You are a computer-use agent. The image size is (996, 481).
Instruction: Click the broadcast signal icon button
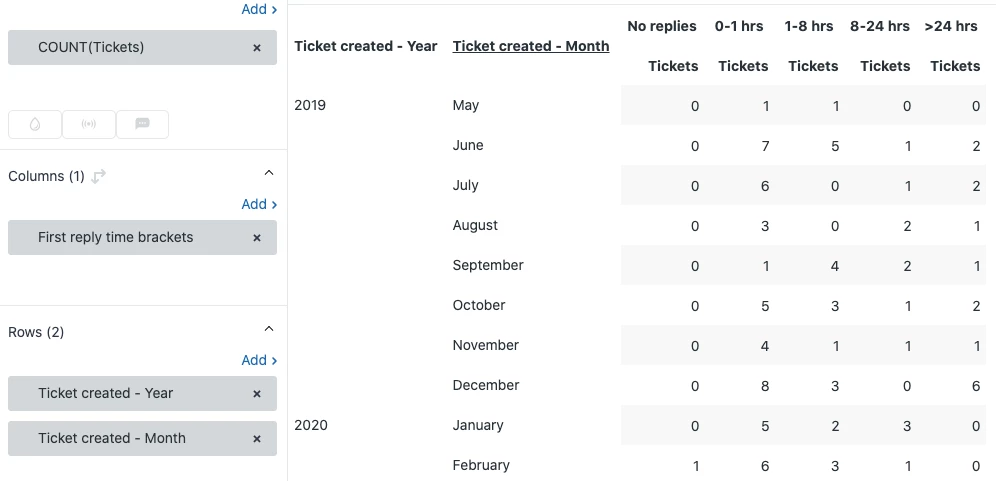click(x=89, y=124)
